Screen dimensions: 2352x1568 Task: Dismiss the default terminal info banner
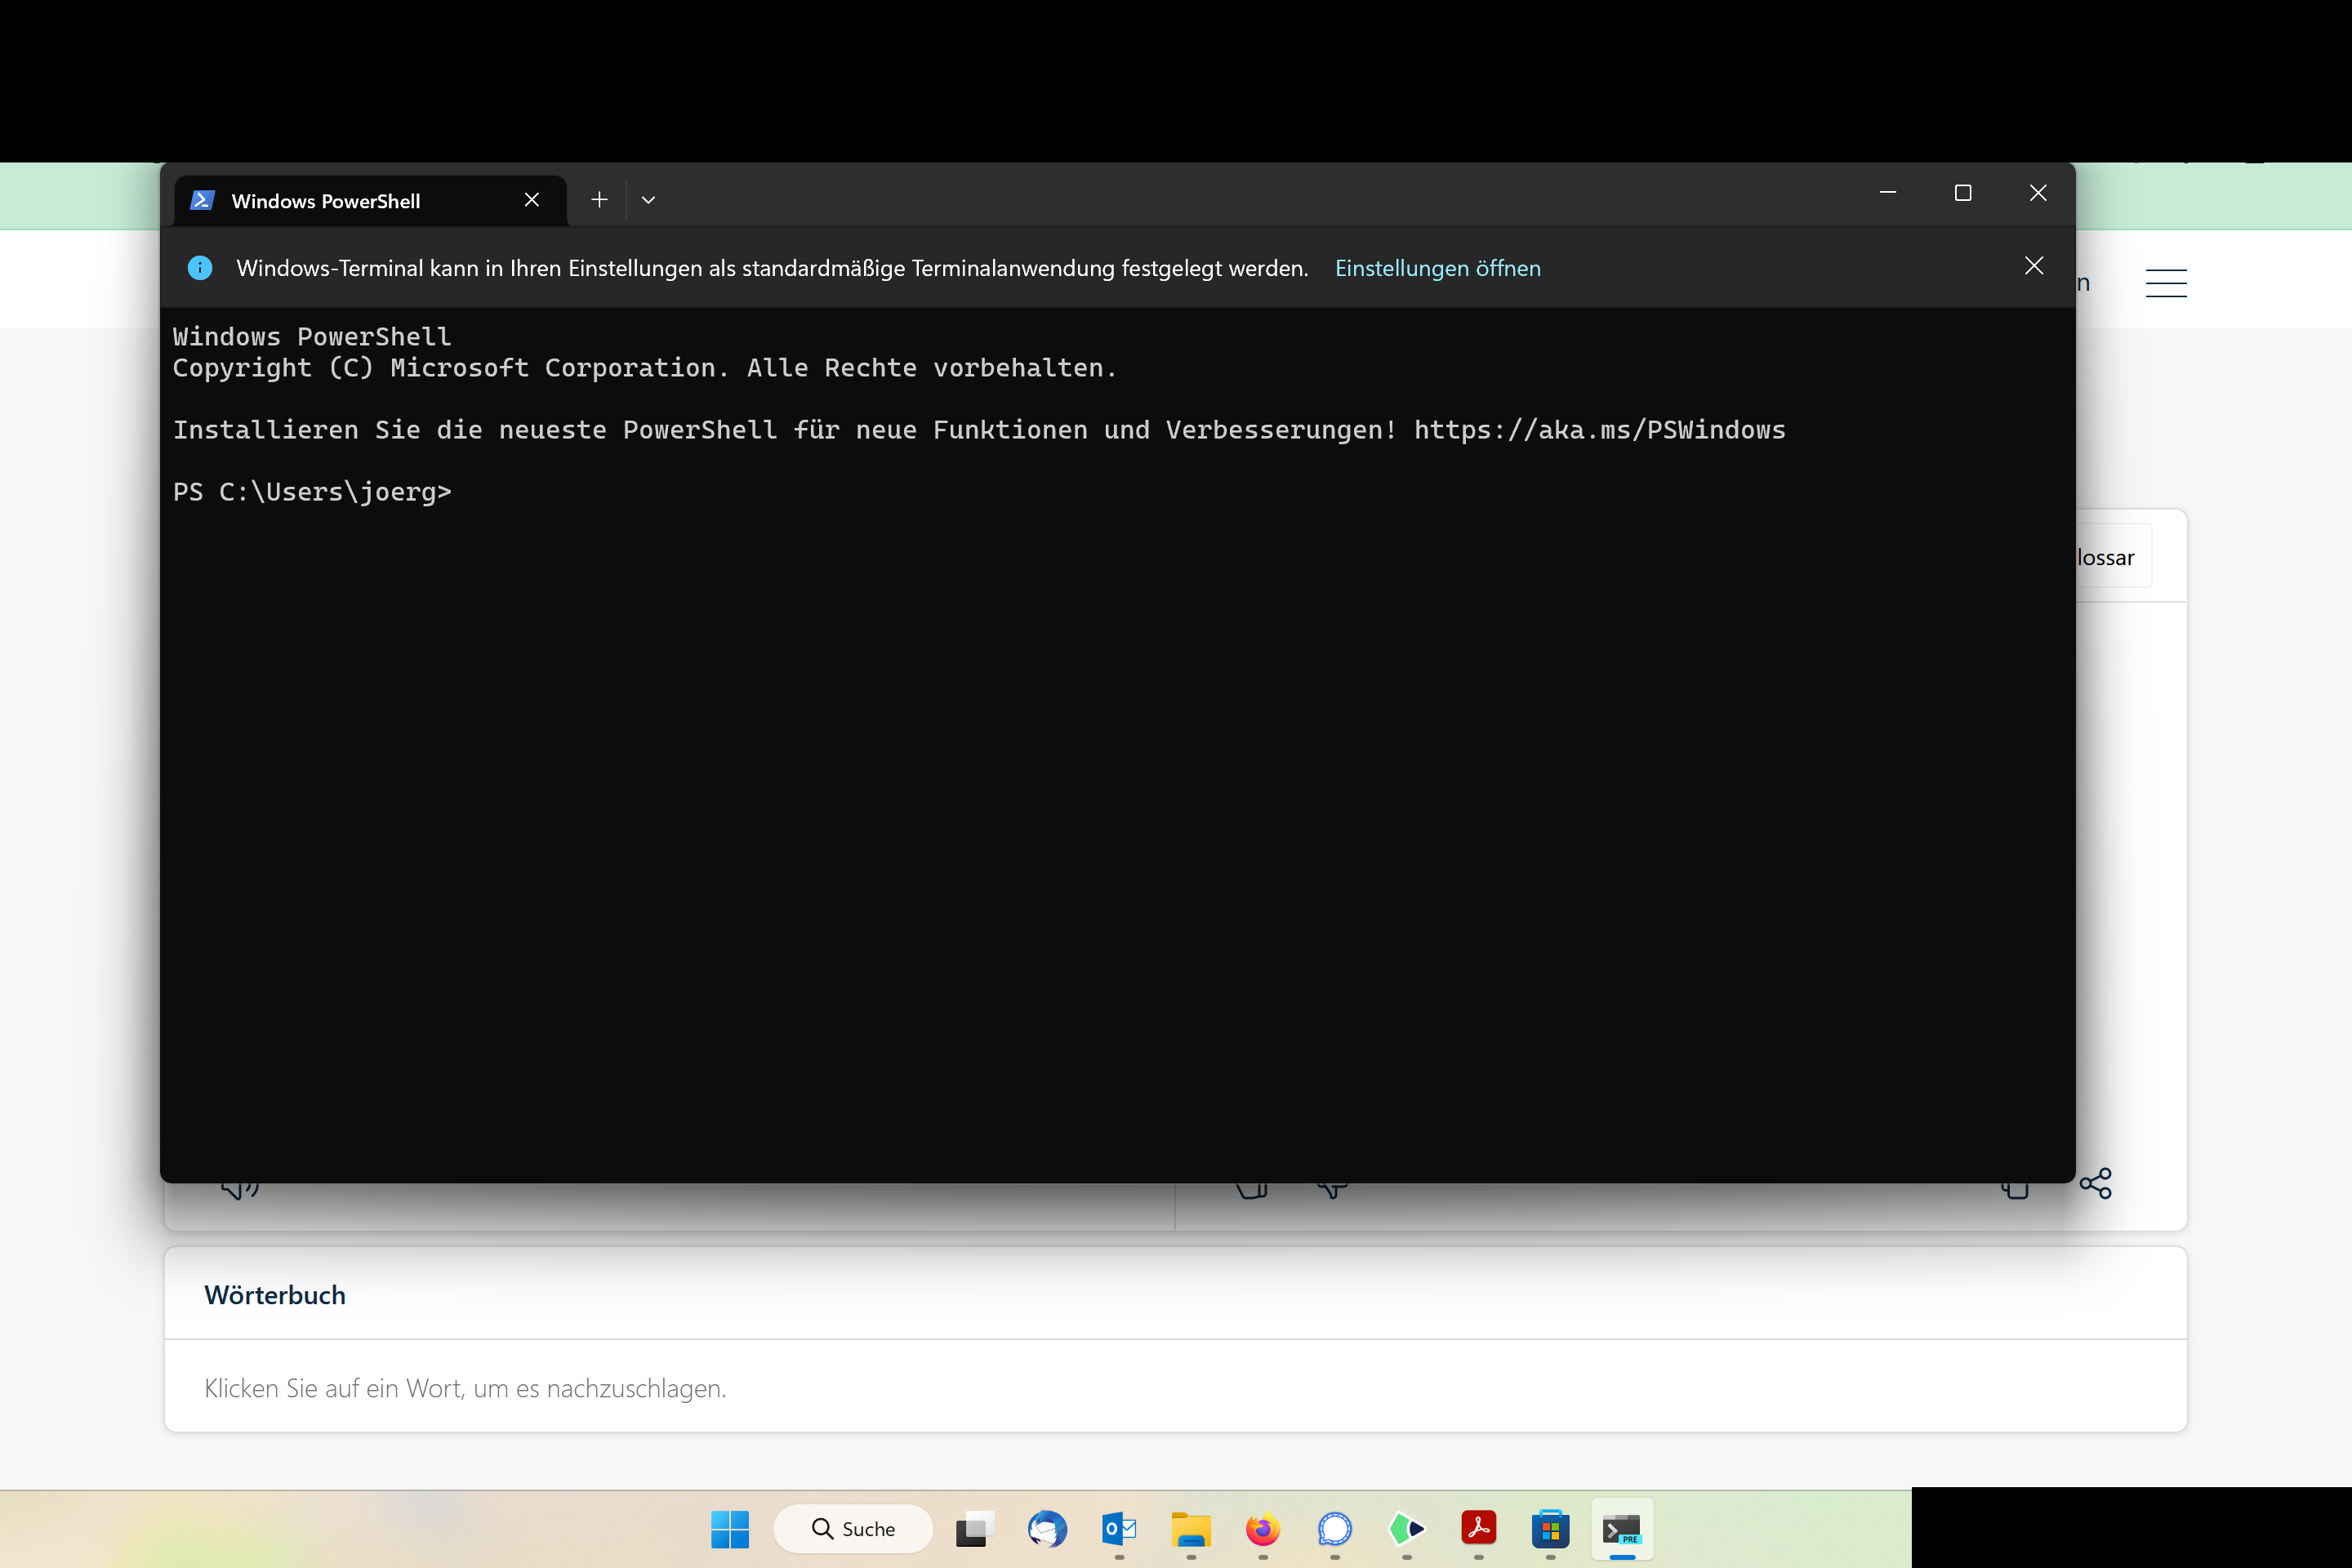tap(2033, 266)
